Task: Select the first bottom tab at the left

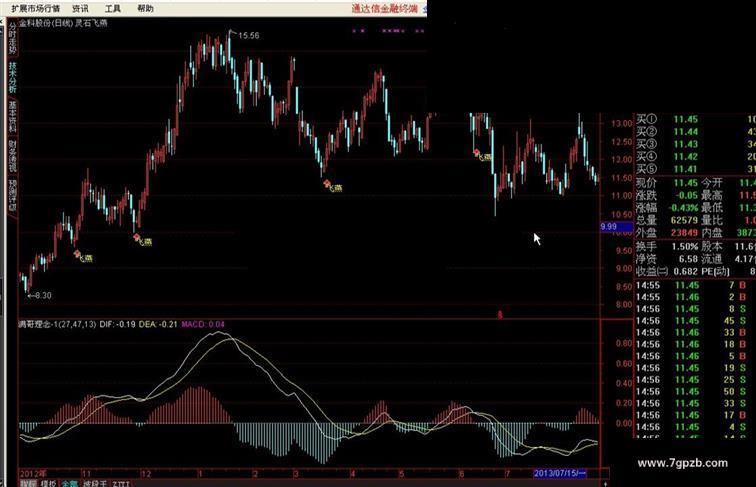Action: tap(28, 483)
